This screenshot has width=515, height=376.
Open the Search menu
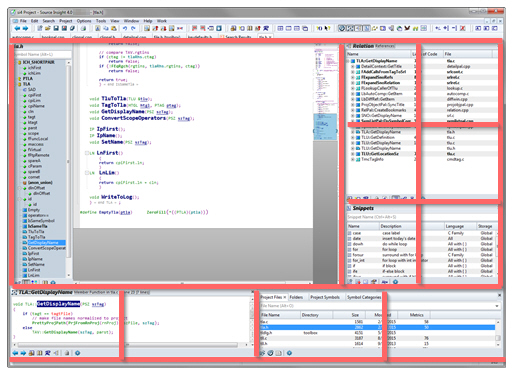tap(48, 21)
